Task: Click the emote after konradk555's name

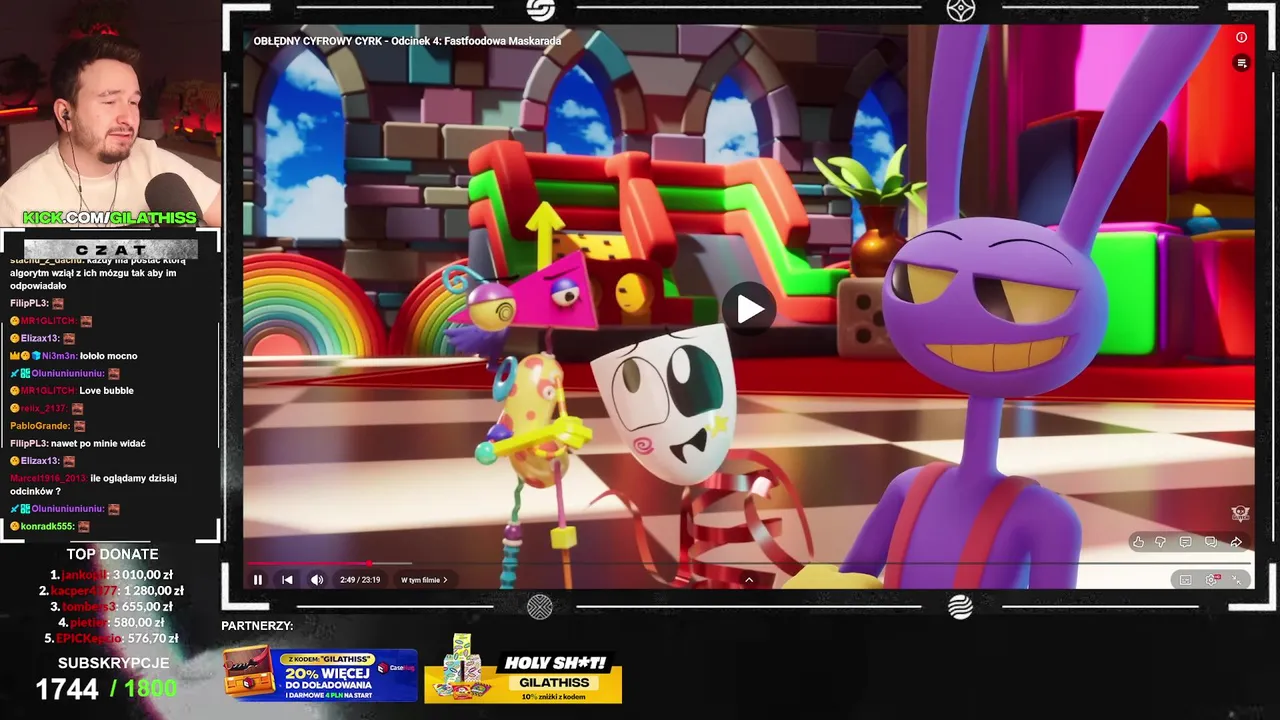Action: [x=85, y=526]
